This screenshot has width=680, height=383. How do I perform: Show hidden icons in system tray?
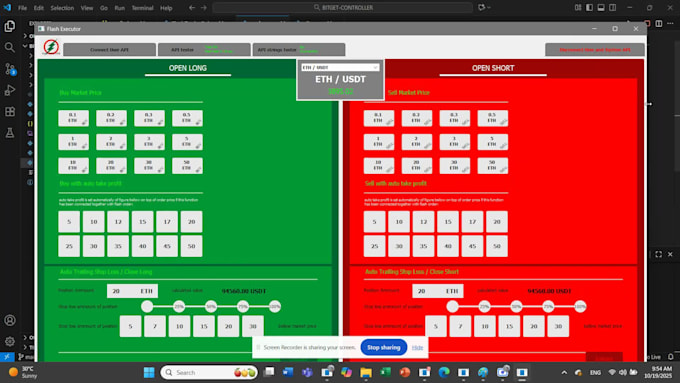564,372
